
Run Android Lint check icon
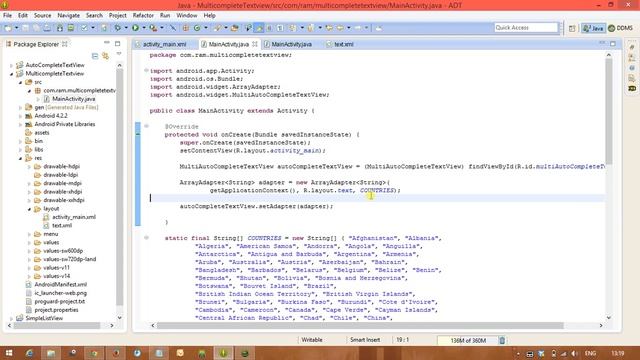click(84, 28)
